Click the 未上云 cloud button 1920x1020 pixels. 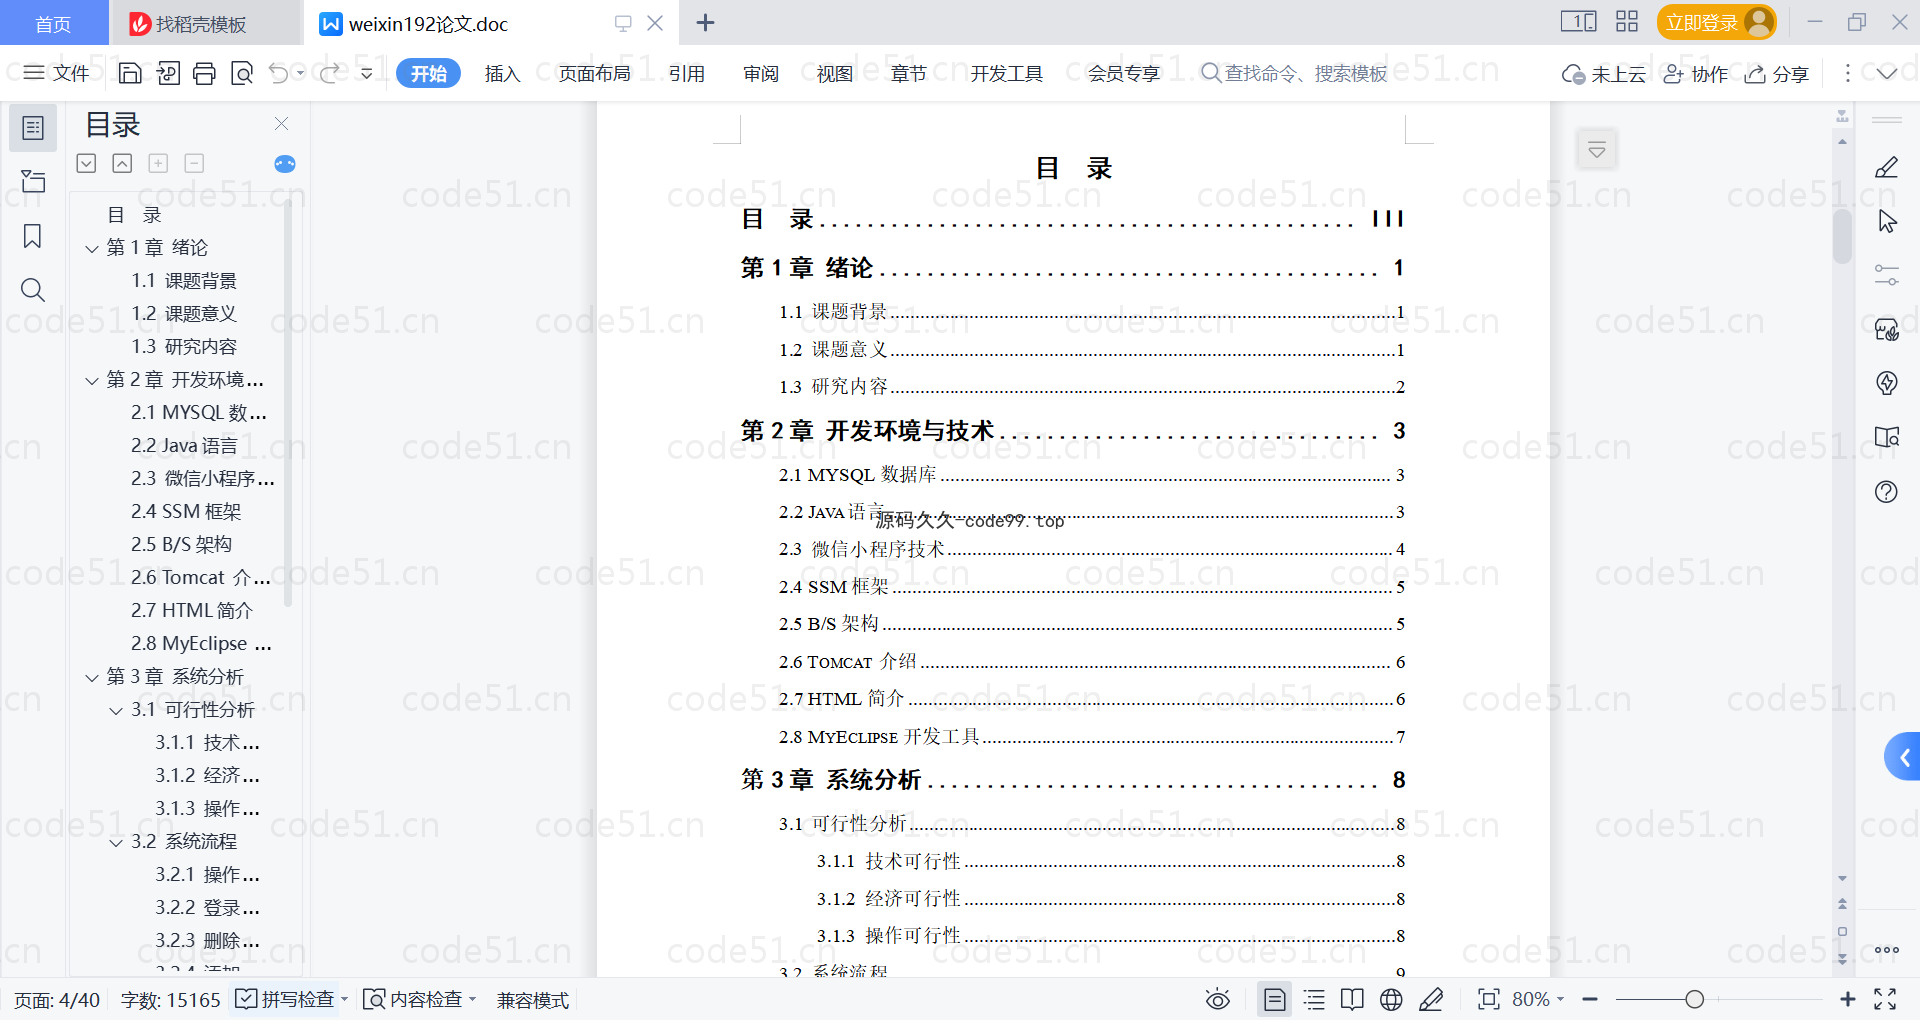(1603, 73)
